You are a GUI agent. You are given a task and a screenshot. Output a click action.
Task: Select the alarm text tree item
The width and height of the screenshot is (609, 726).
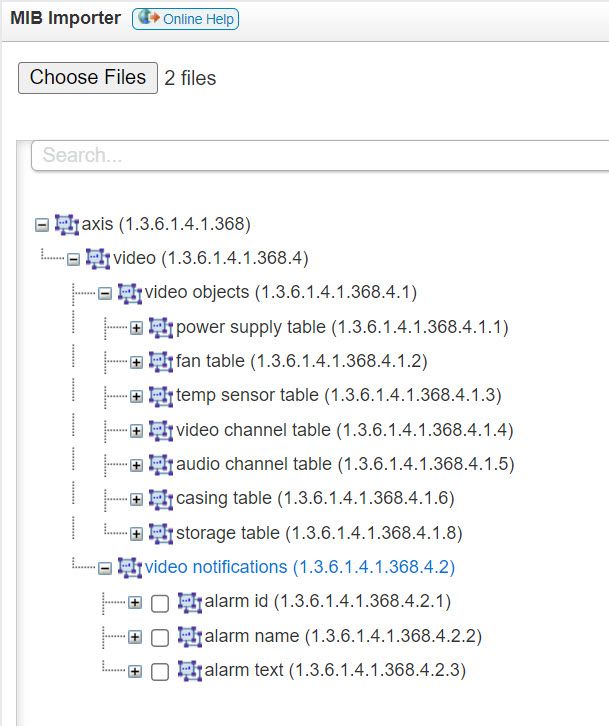(335, 670)
